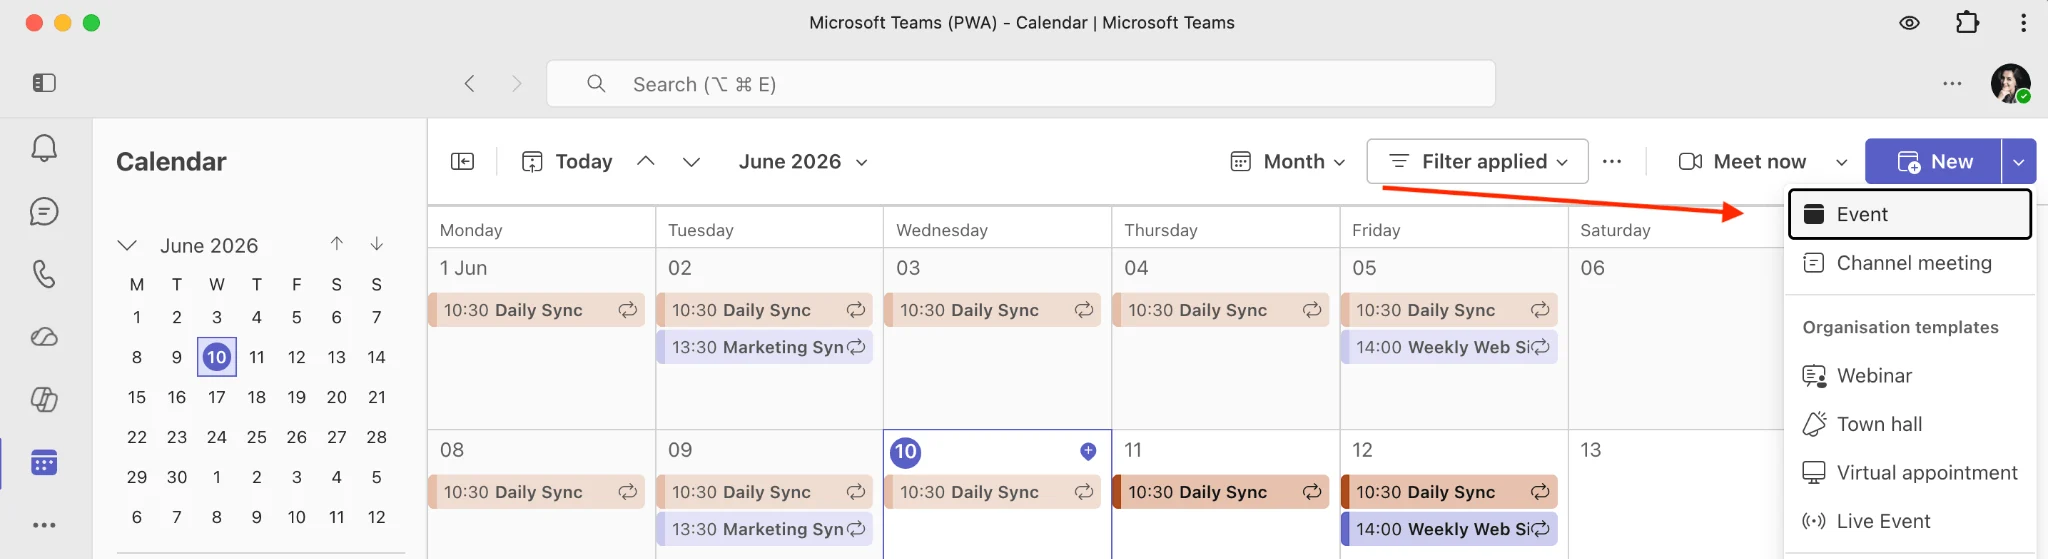Image resolution: width=2048 pixels, height=559 pixels.
Task: Select day 17 in the mini calendar
Action: (x=217, y=397)
